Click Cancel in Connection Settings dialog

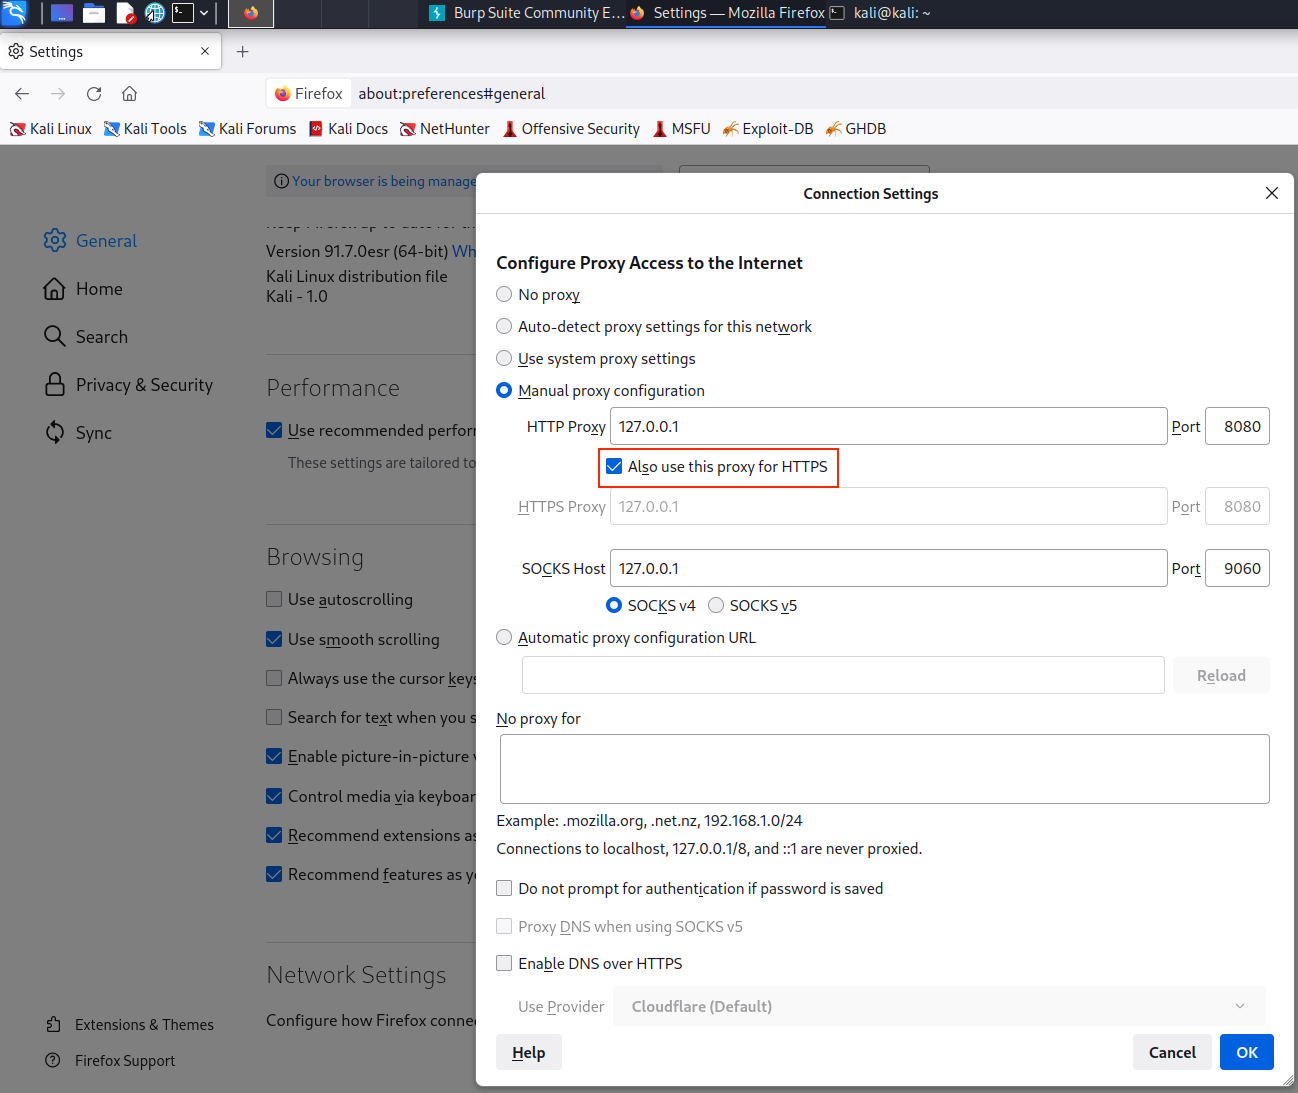(1171, 1052)
